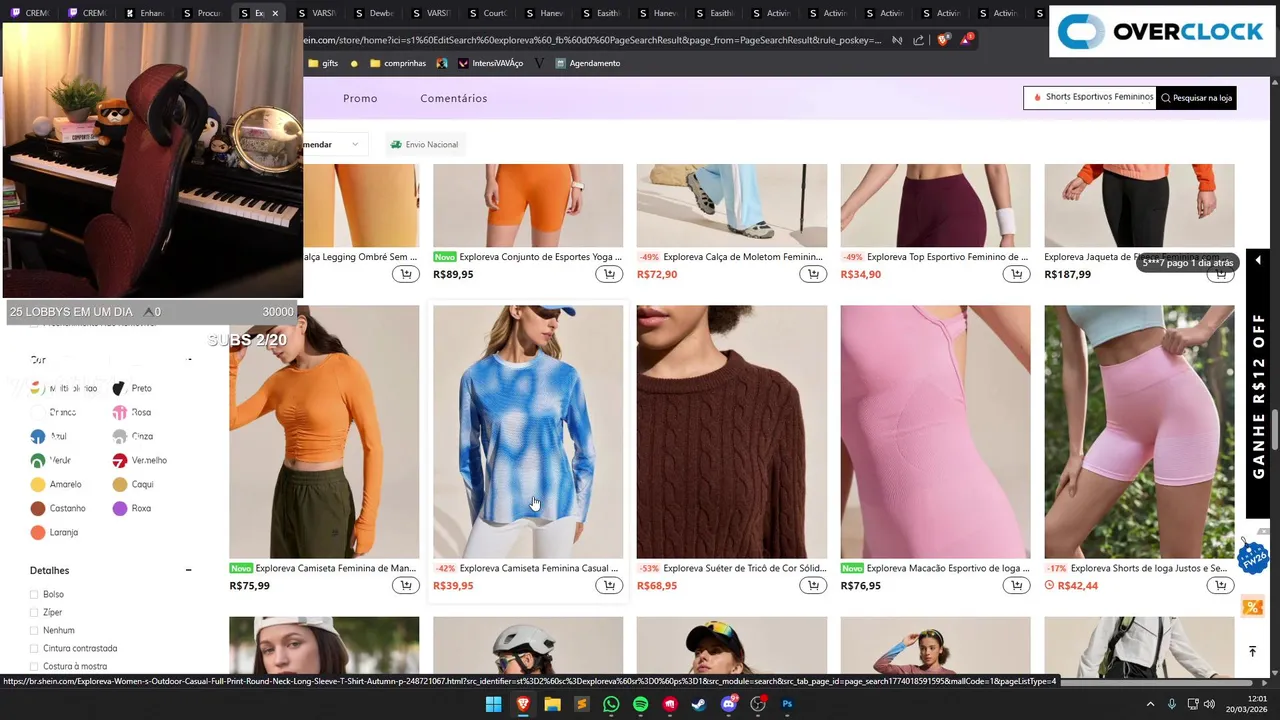Open the Comentários store tab
1280x720 pixels.
(453, 98)
